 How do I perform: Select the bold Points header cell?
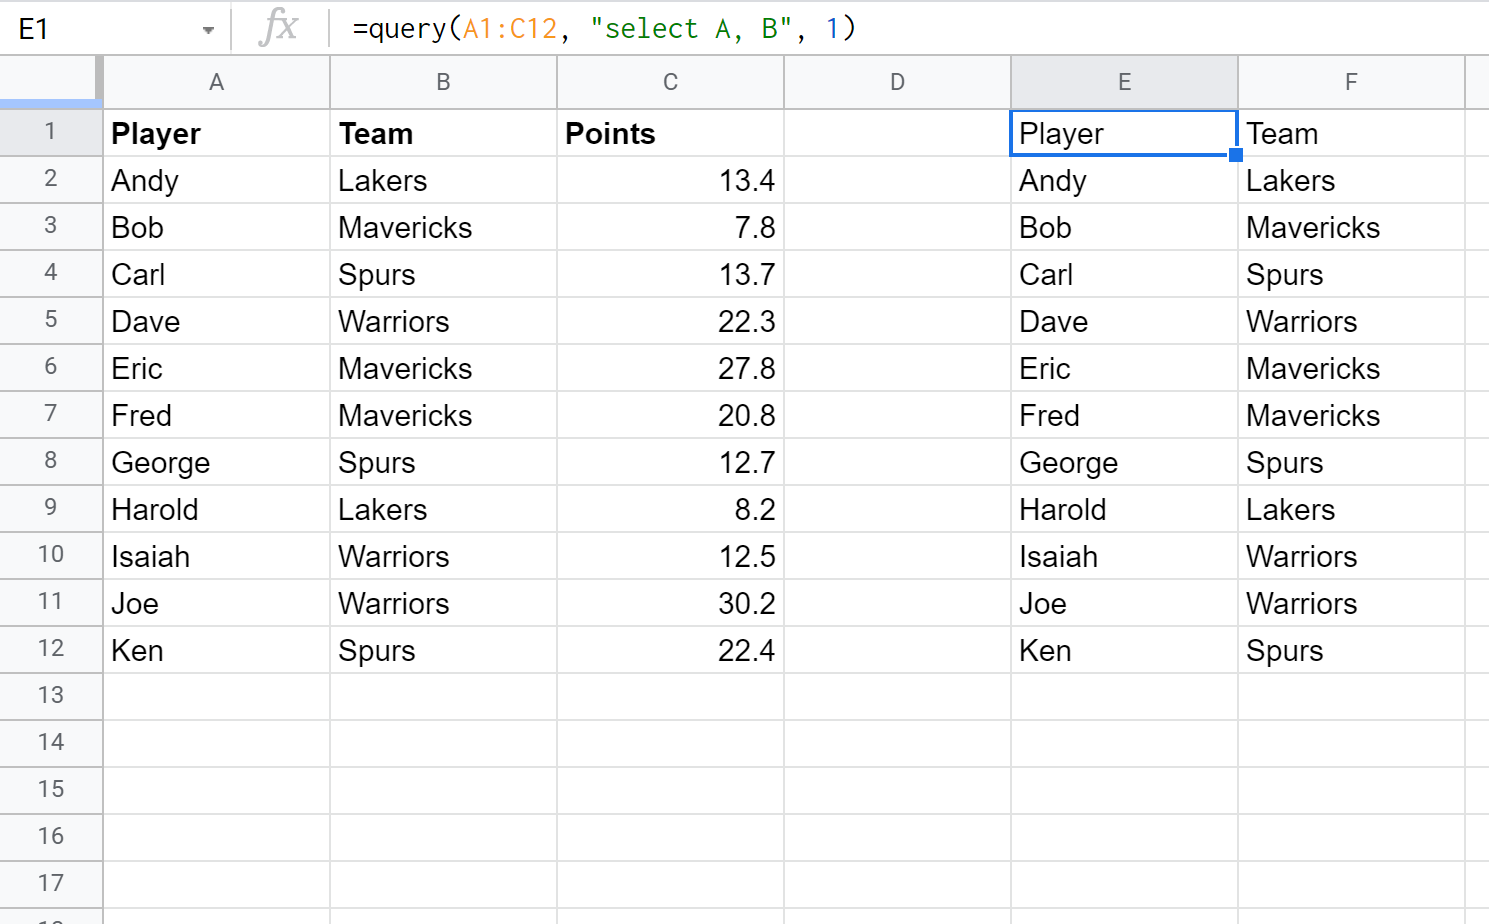(670, 133)
